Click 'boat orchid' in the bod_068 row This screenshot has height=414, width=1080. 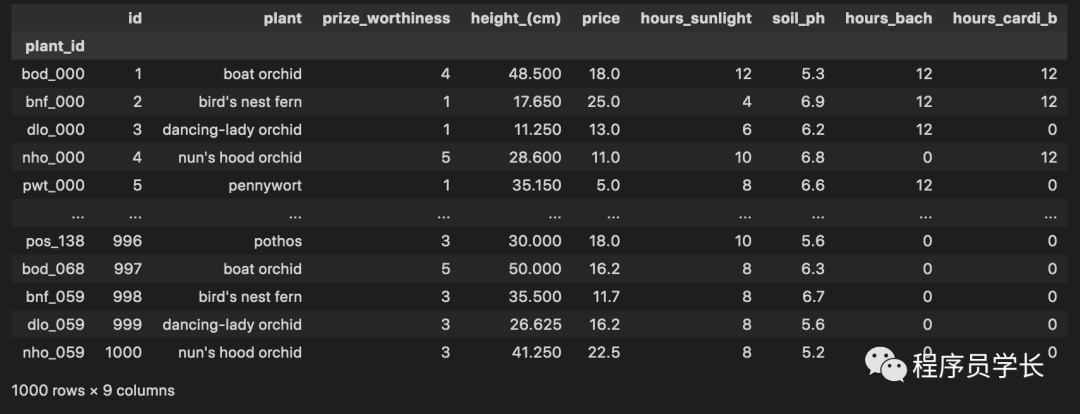pyautogui.click(x=262, y=269)
